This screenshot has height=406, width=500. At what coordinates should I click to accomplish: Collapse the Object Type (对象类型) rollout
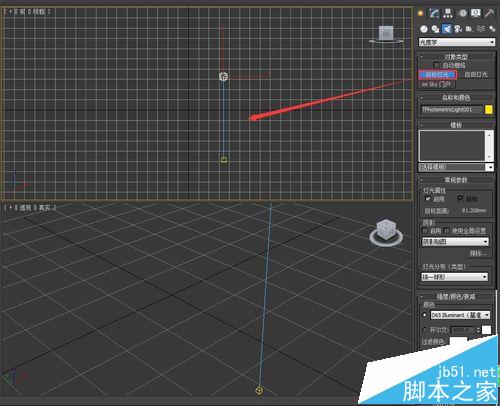[x=456, y=56]
